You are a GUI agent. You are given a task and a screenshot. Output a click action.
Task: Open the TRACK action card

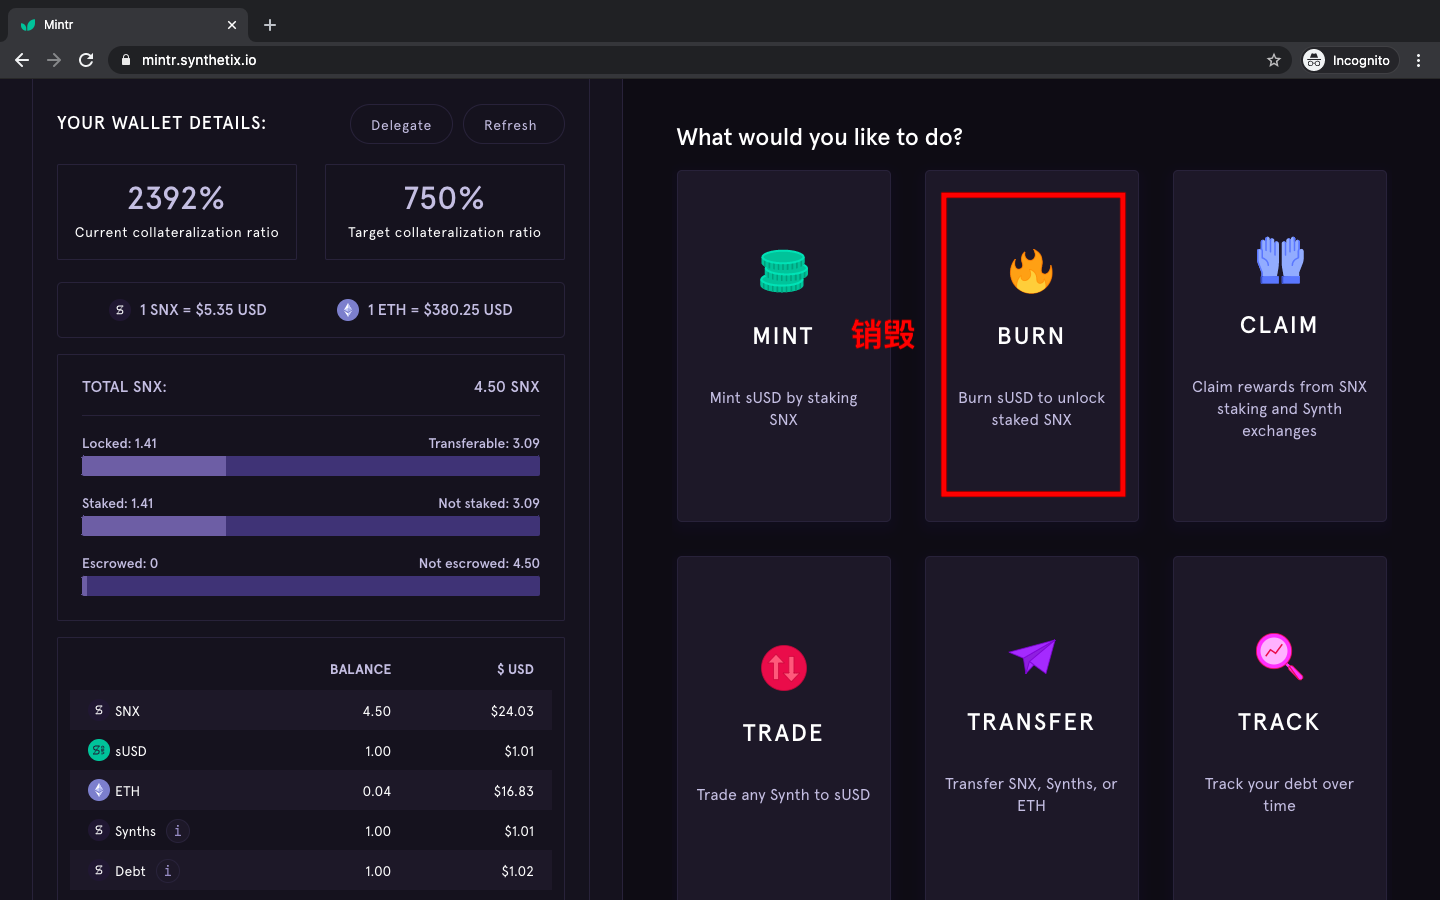pos(1280,728)
